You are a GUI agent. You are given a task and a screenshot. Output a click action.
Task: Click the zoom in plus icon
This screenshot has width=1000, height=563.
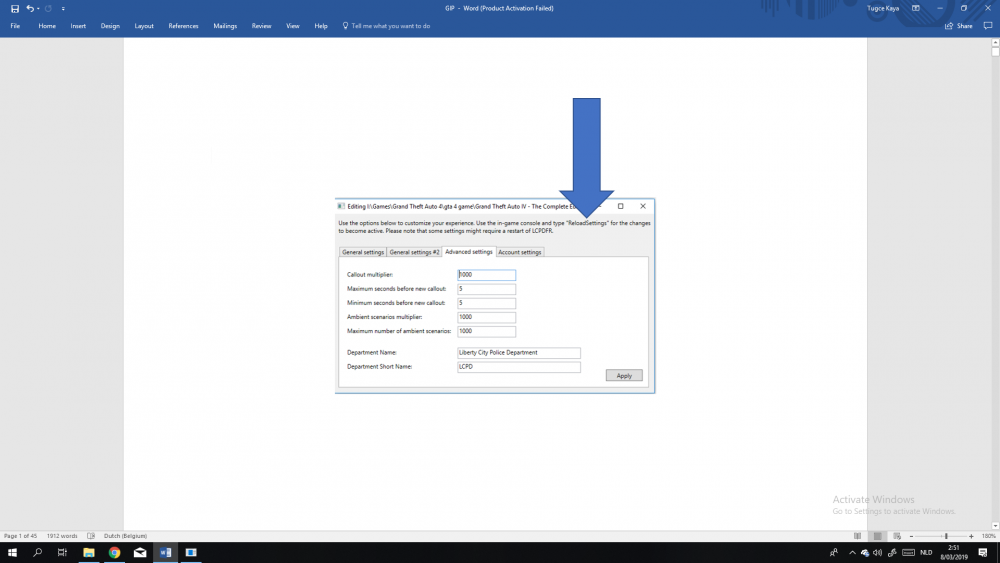(x=971, y=536)
